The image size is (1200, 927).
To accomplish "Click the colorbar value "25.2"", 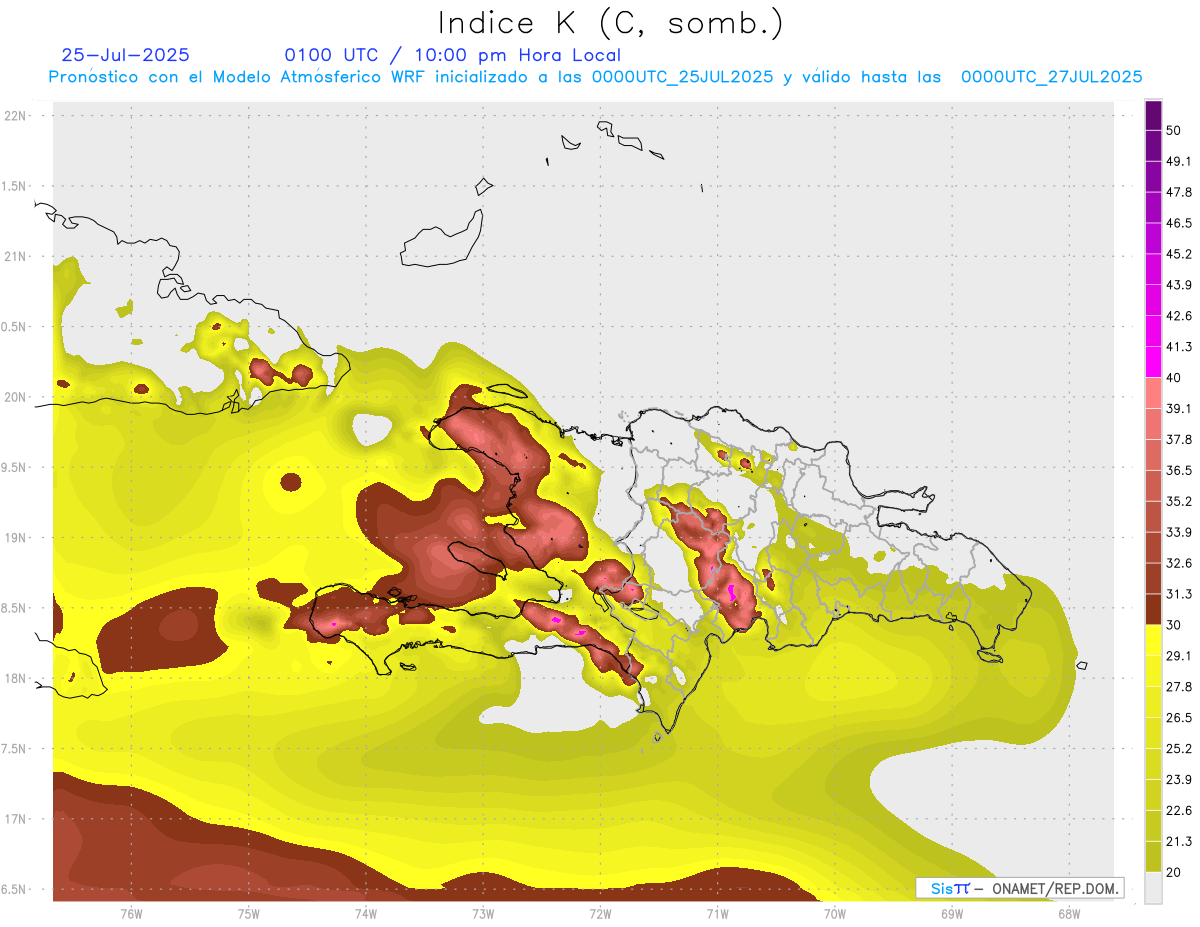I will [1179, 748].
